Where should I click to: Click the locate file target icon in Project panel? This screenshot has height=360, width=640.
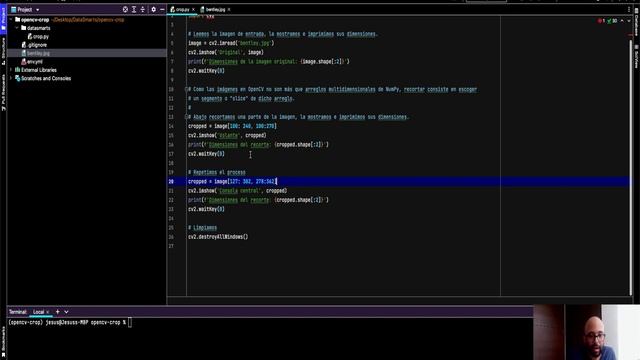point(125,9)
